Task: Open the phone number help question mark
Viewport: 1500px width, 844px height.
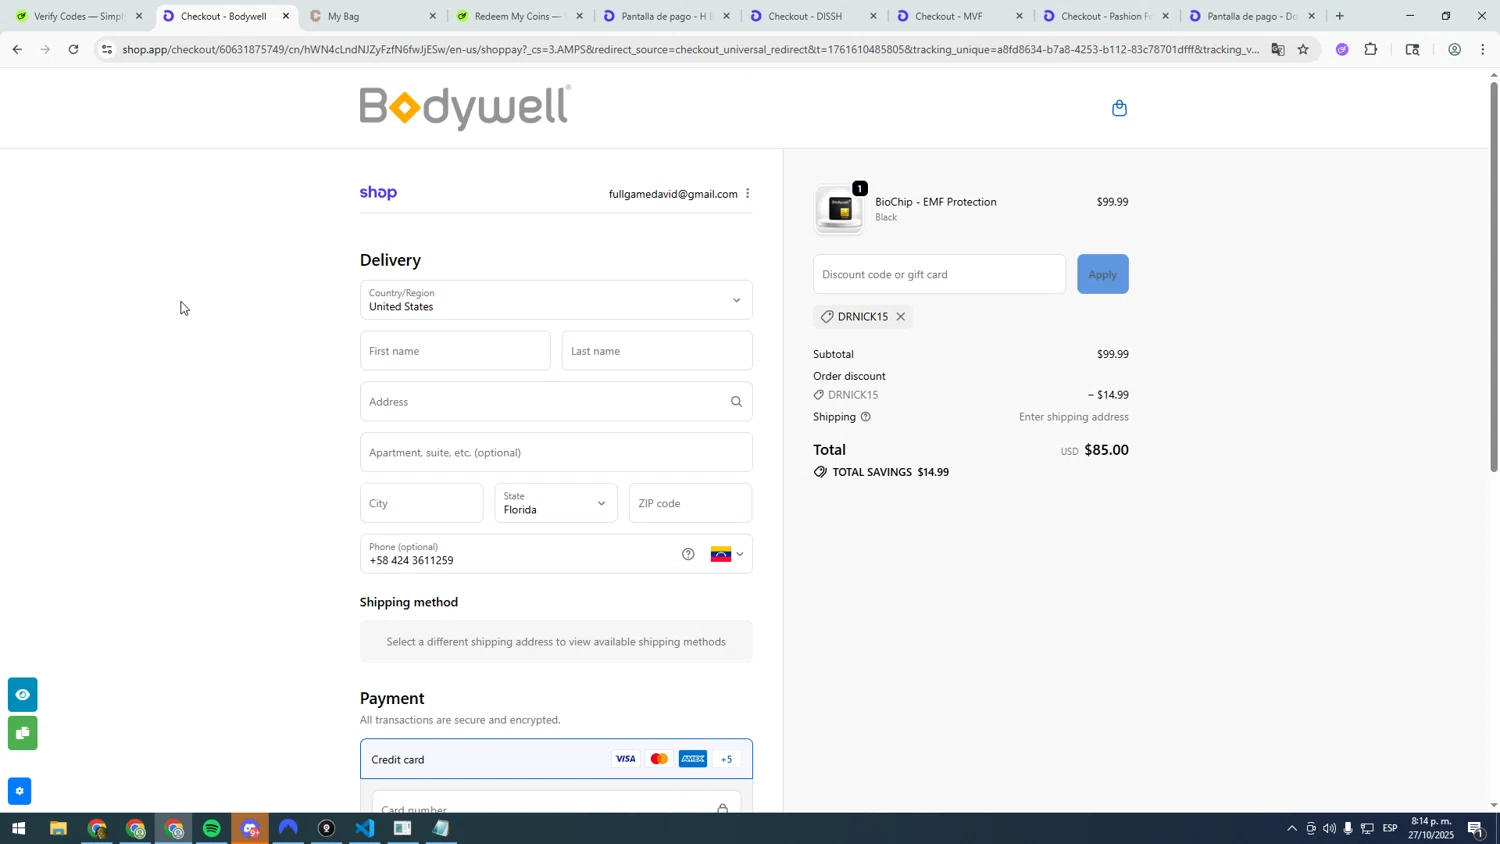Action: click(688, 554)
